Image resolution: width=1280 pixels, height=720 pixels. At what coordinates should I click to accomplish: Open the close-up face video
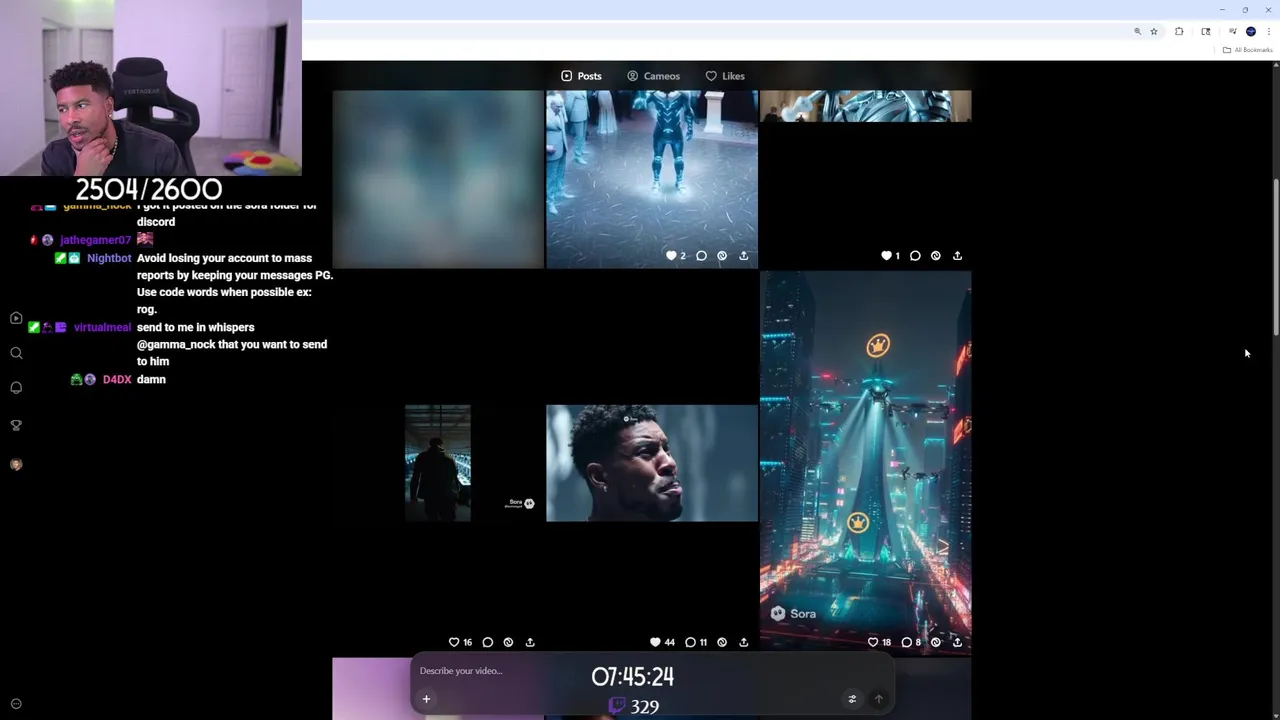pos(652,463)
